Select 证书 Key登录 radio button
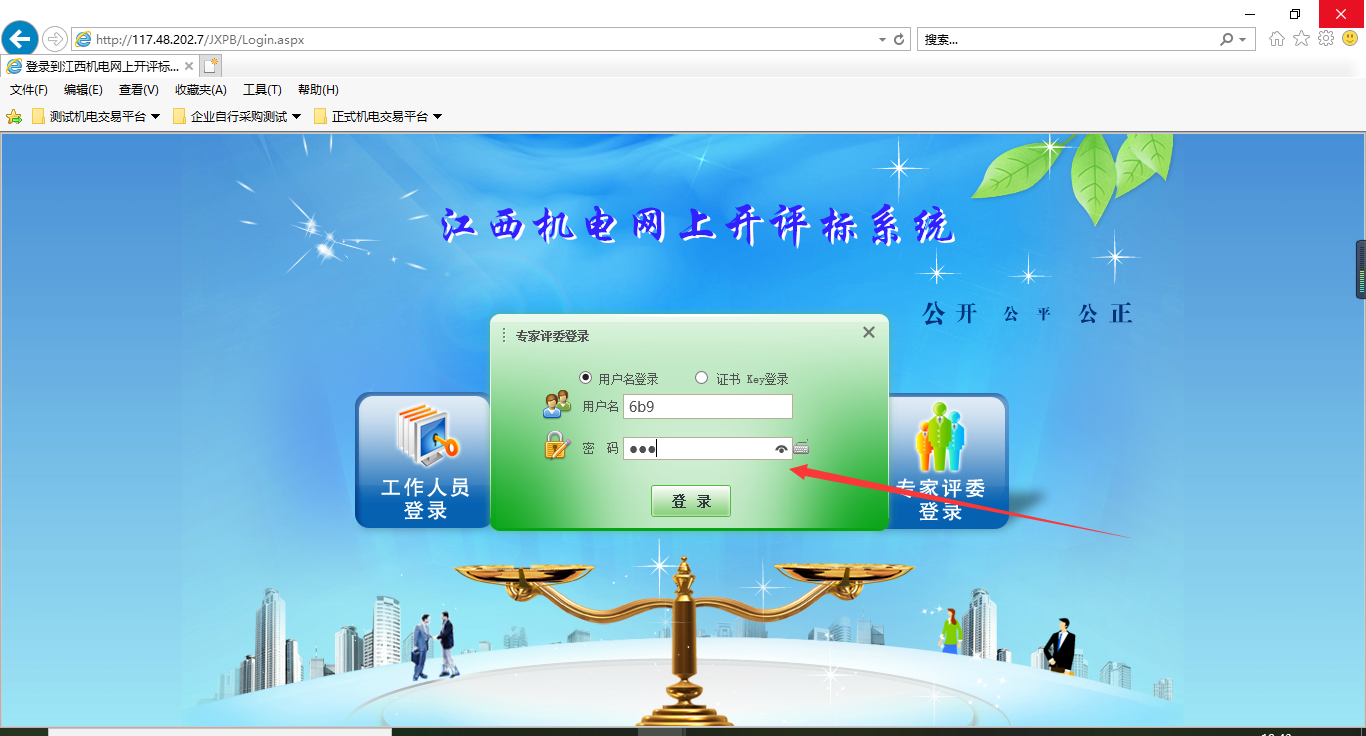The width and height of the screenshot is (1366, 736). pos(702,378)
